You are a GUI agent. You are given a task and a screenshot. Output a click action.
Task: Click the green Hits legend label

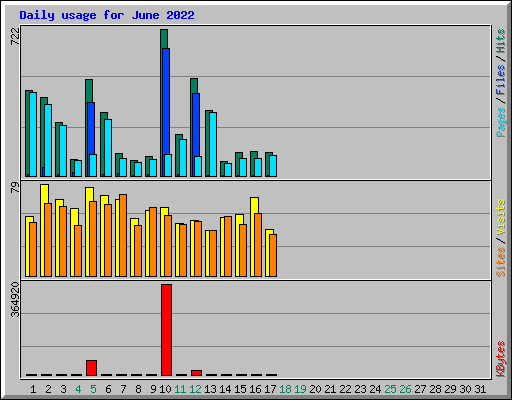500,41
